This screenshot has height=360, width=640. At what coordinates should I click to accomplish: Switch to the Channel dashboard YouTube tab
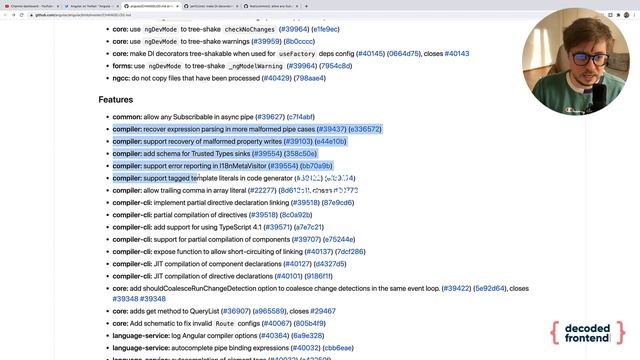click(x=31, y=6)
